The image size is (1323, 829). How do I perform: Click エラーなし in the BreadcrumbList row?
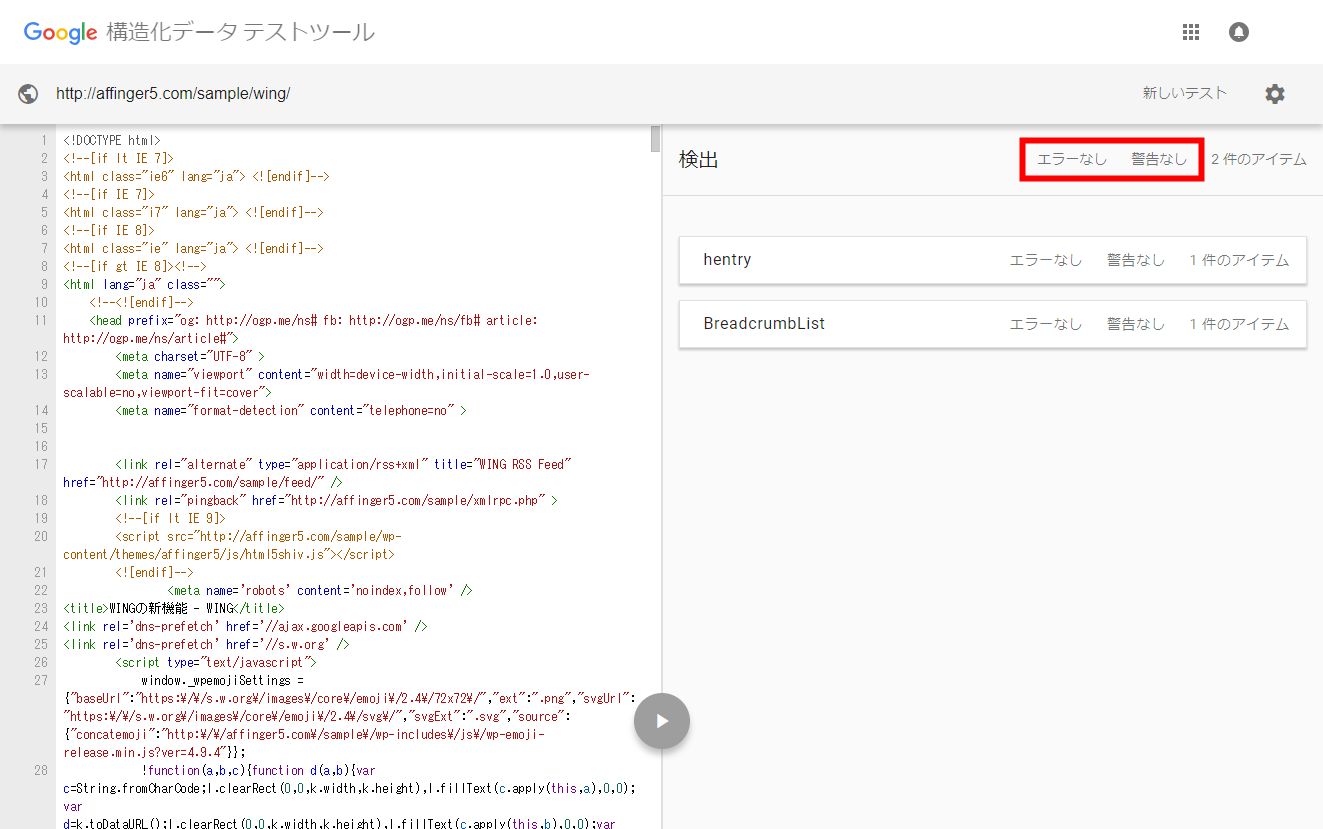1046,324
